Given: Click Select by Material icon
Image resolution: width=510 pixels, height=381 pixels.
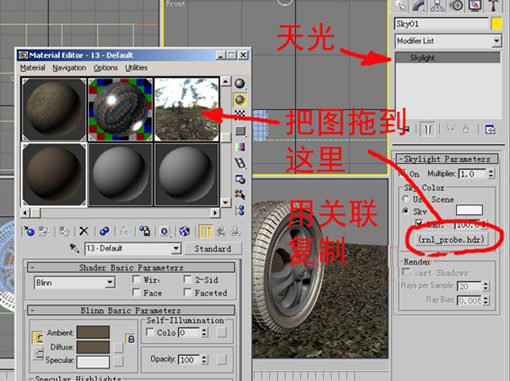Looking at the screenshot, I should coord(240,195).
